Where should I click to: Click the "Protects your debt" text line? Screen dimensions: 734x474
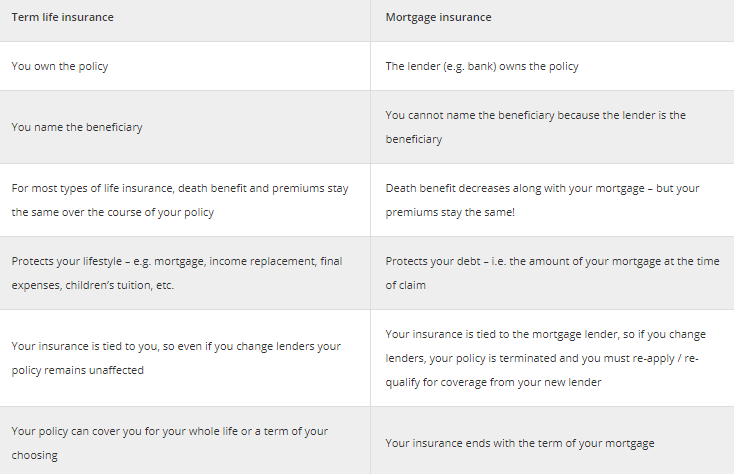[x=552, y=261]
